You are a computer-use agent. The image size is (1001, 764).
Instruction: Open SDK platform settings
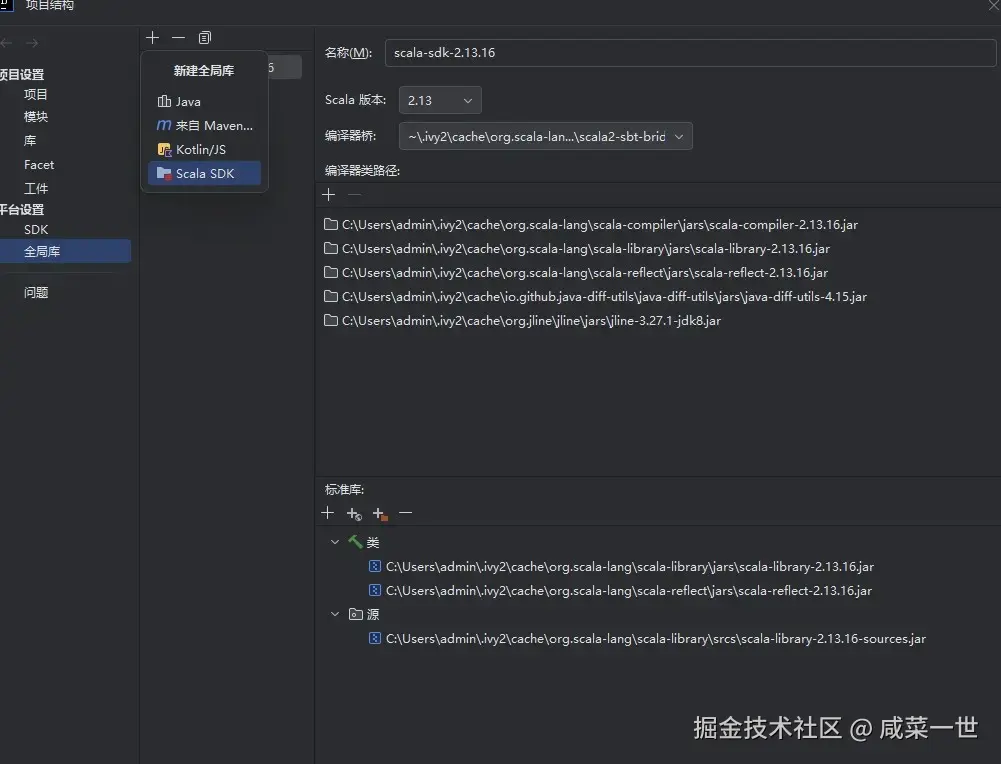36,229
